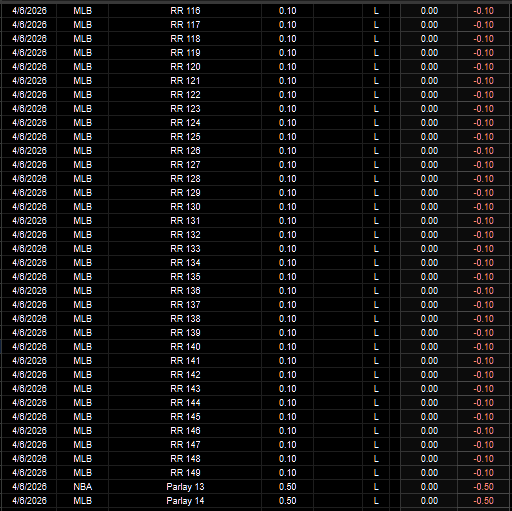
Task: Select cell labeled RR 142
Action: tap(185, 375)
